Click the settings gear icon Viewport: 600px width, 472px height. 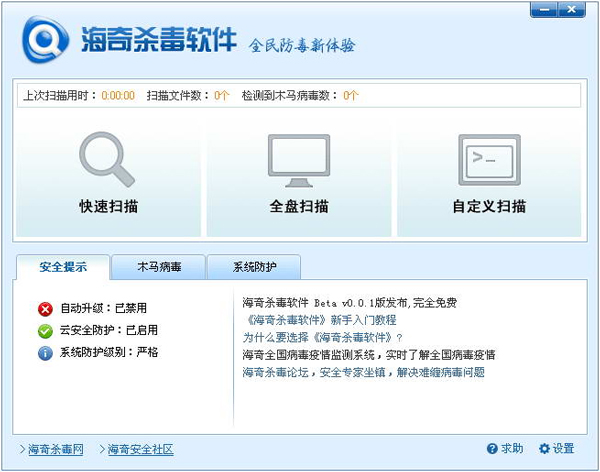[x=544, y=449]
